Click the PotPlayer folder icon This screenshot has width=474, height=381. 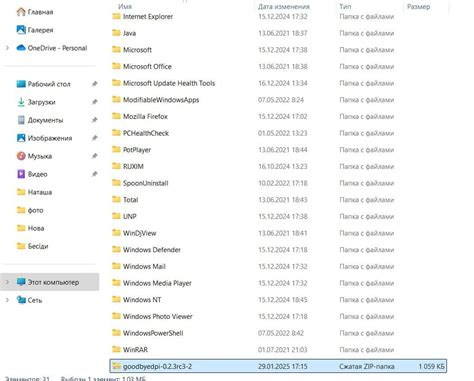click(x=116, y=150)
